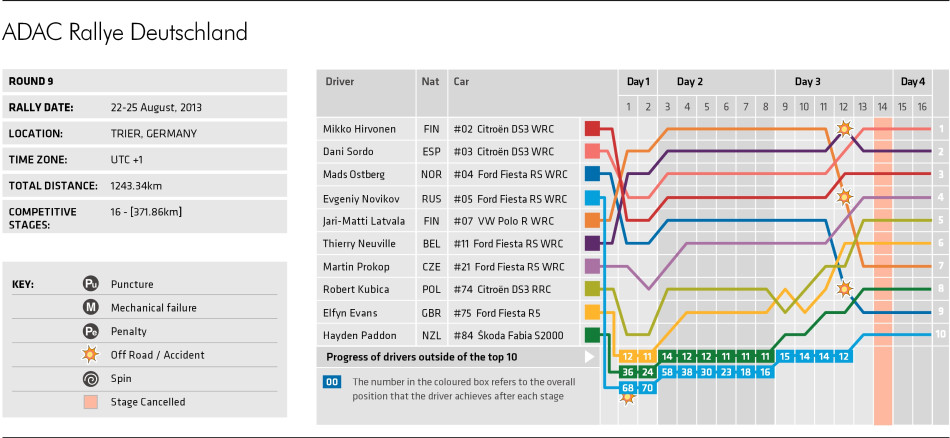Select Martin Prokop's mauve swatch

click(592, 266)
